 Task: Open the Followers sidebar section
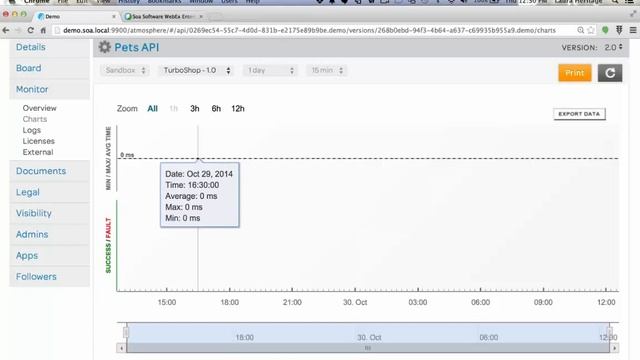[49, 277]
